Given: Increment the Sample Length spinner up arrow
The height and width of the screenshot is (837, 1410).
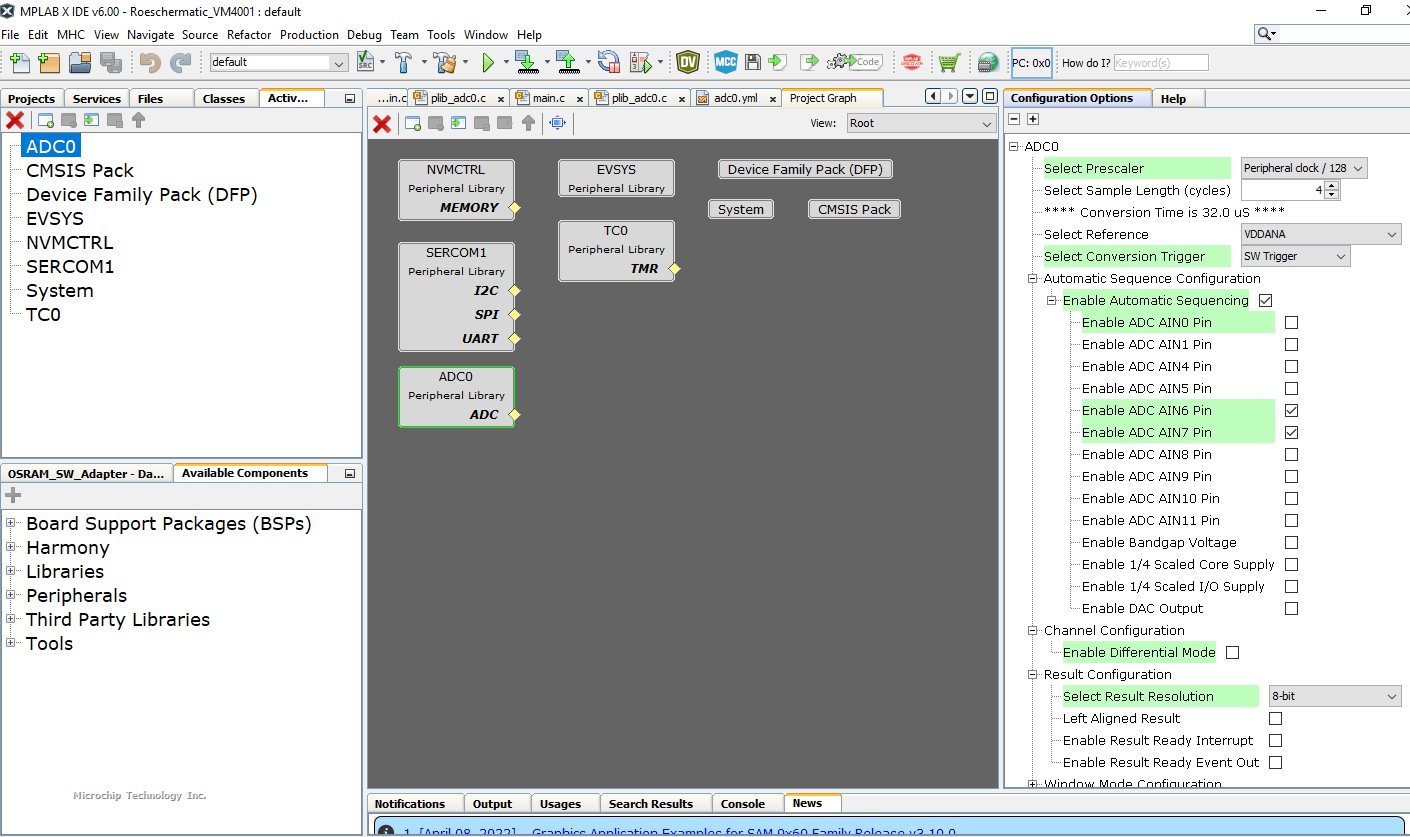Looking at the screenshot, I should pyautogui.click(x=1332, y=186).
